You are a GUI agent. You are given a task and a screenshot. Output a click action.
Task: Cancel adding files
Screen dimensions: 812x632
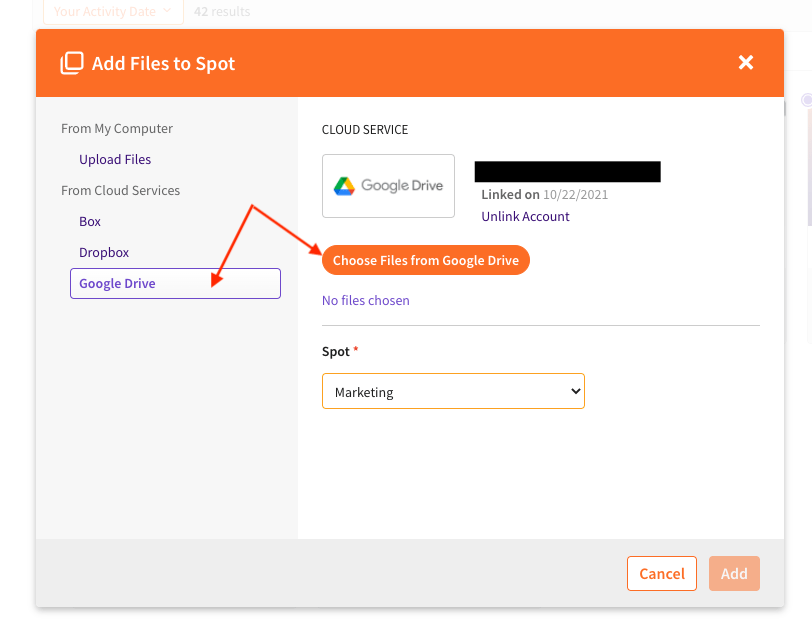tap(661, 573)
